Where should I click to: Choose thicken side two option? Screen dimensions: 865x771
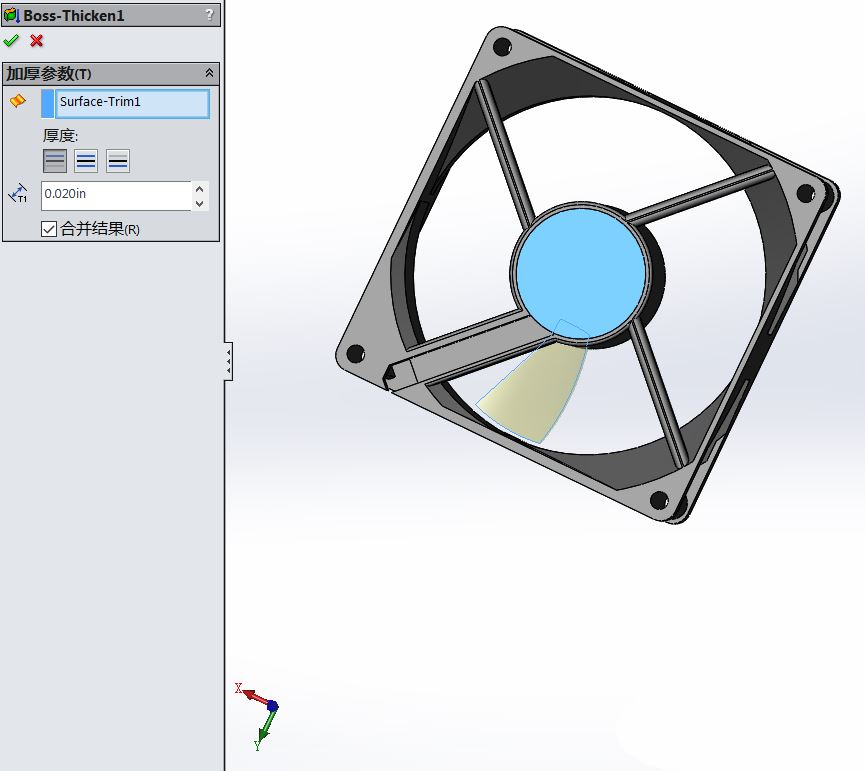tap(118, 161)
